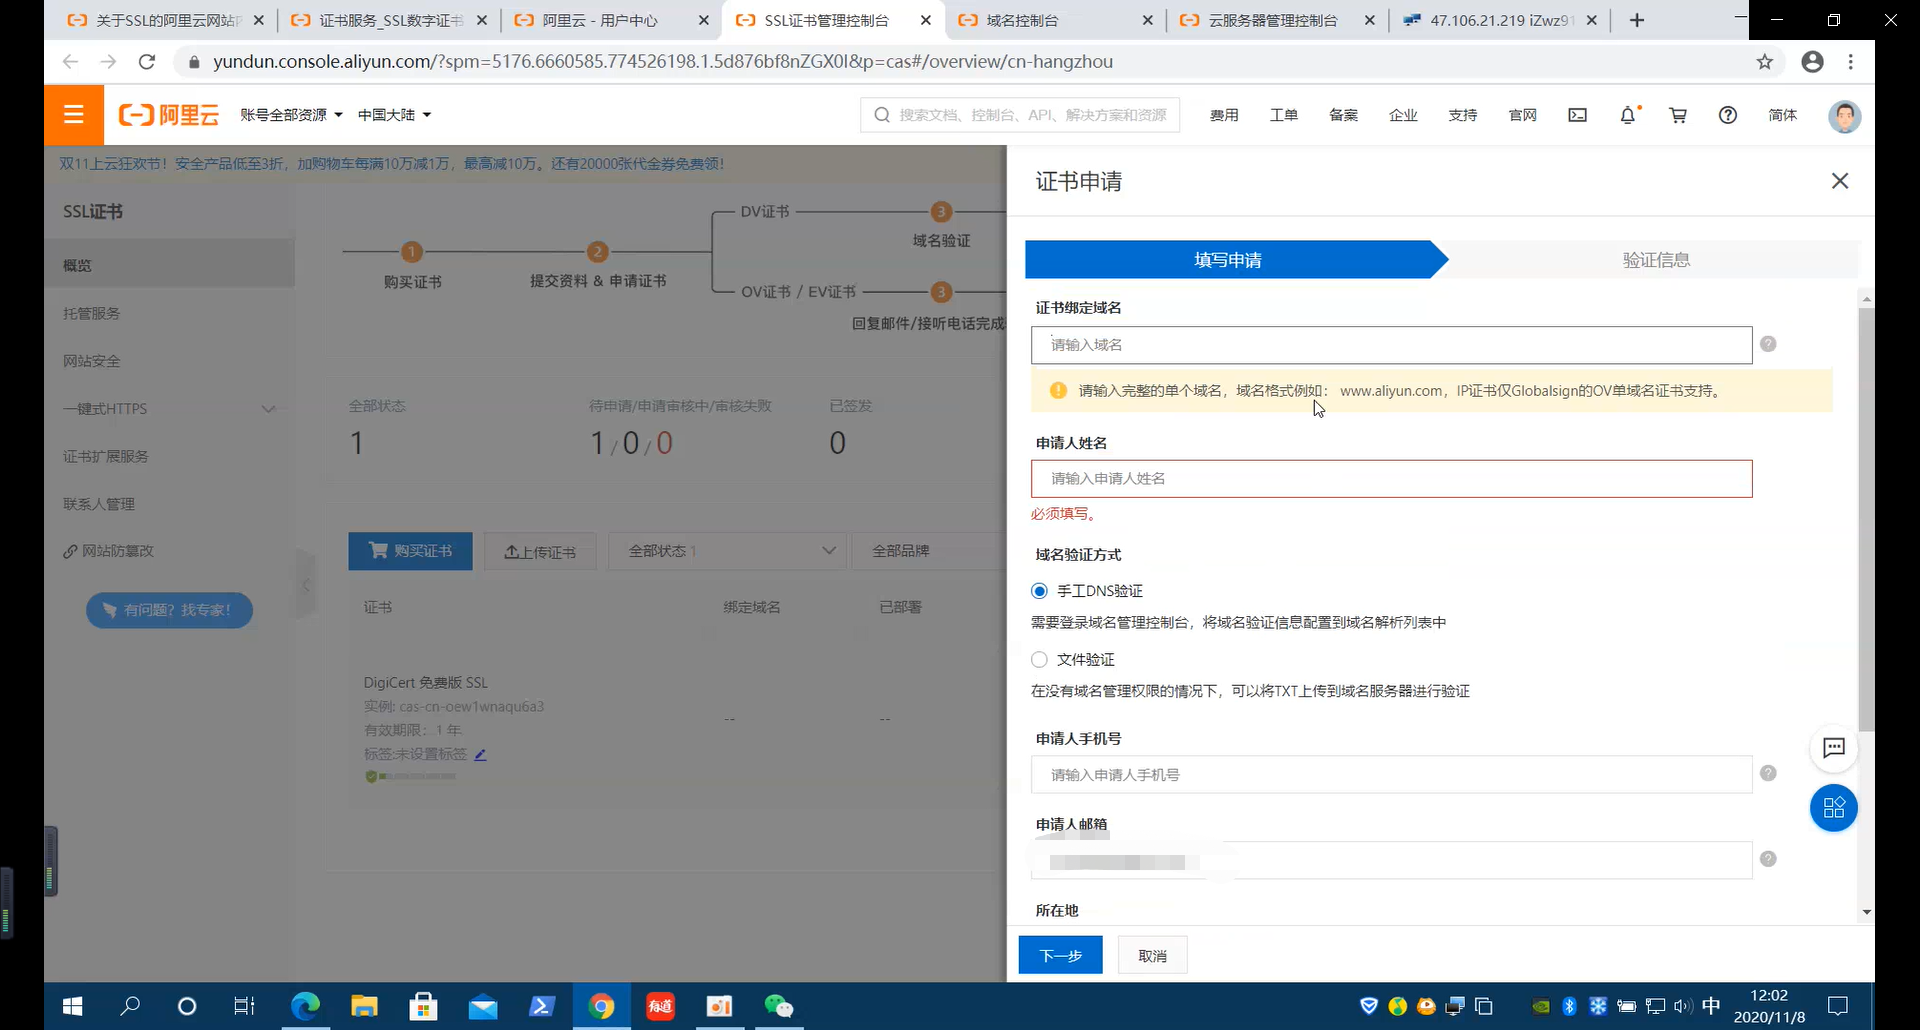
Task: Click the form panel vertical scrollbar
Action: tap(1866, 520)
